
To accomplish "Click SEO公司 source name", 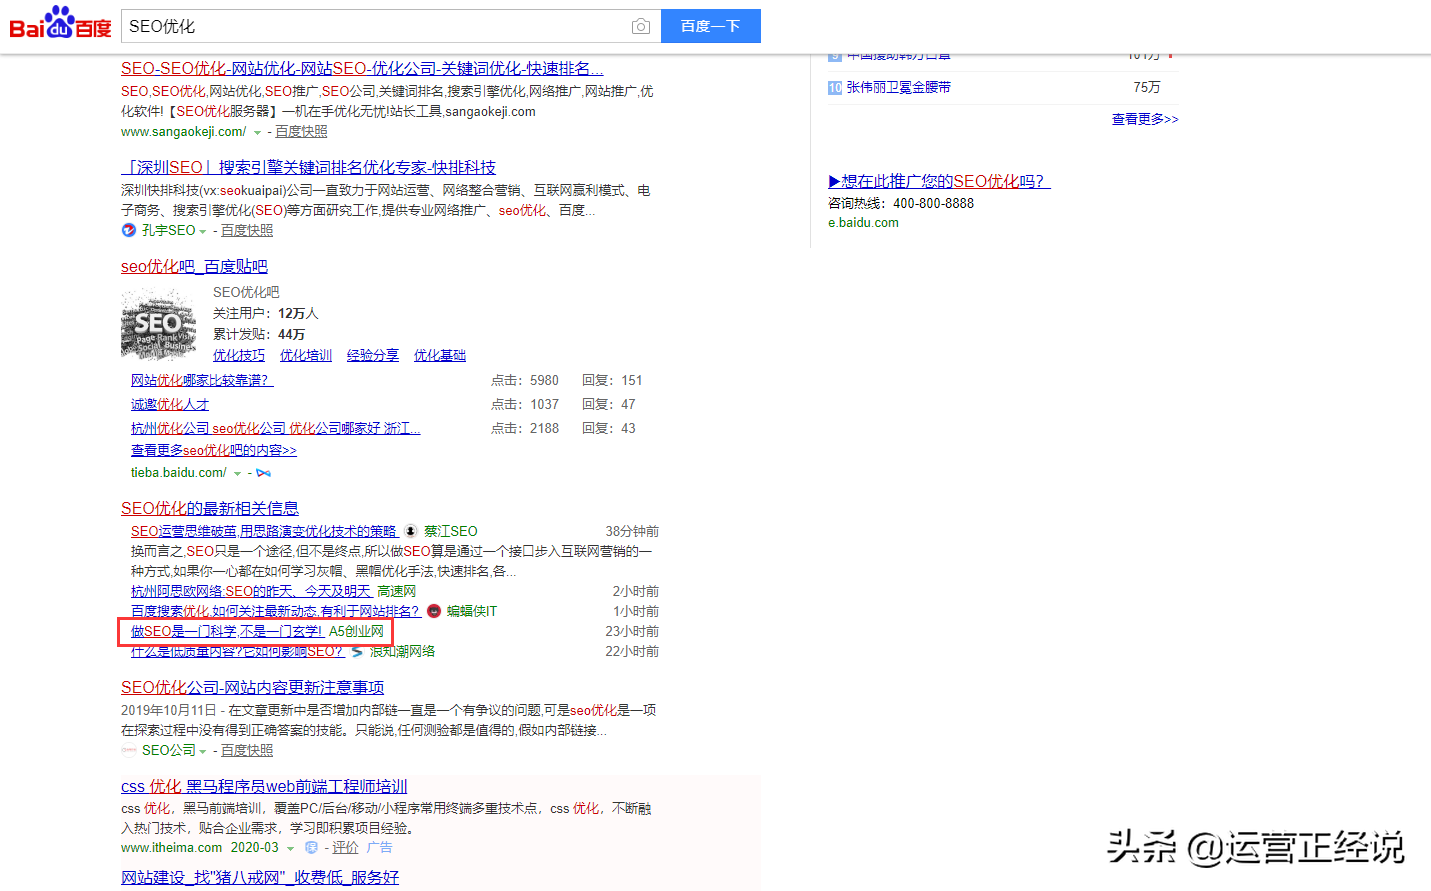I will (x=169, y=750).
